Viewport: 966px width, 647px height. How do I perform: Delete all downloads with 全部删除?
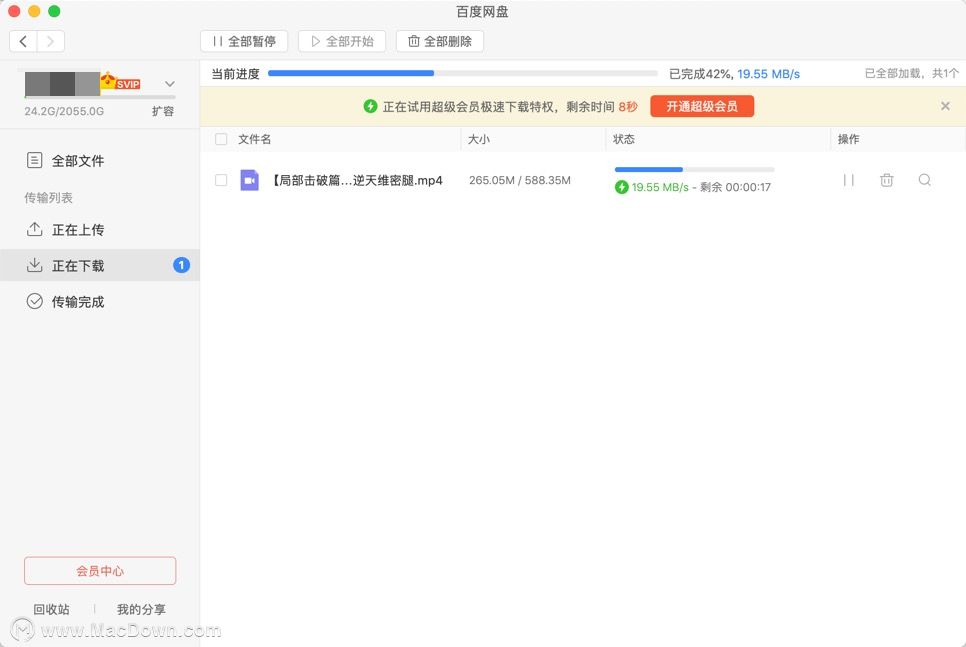(440, 41)
